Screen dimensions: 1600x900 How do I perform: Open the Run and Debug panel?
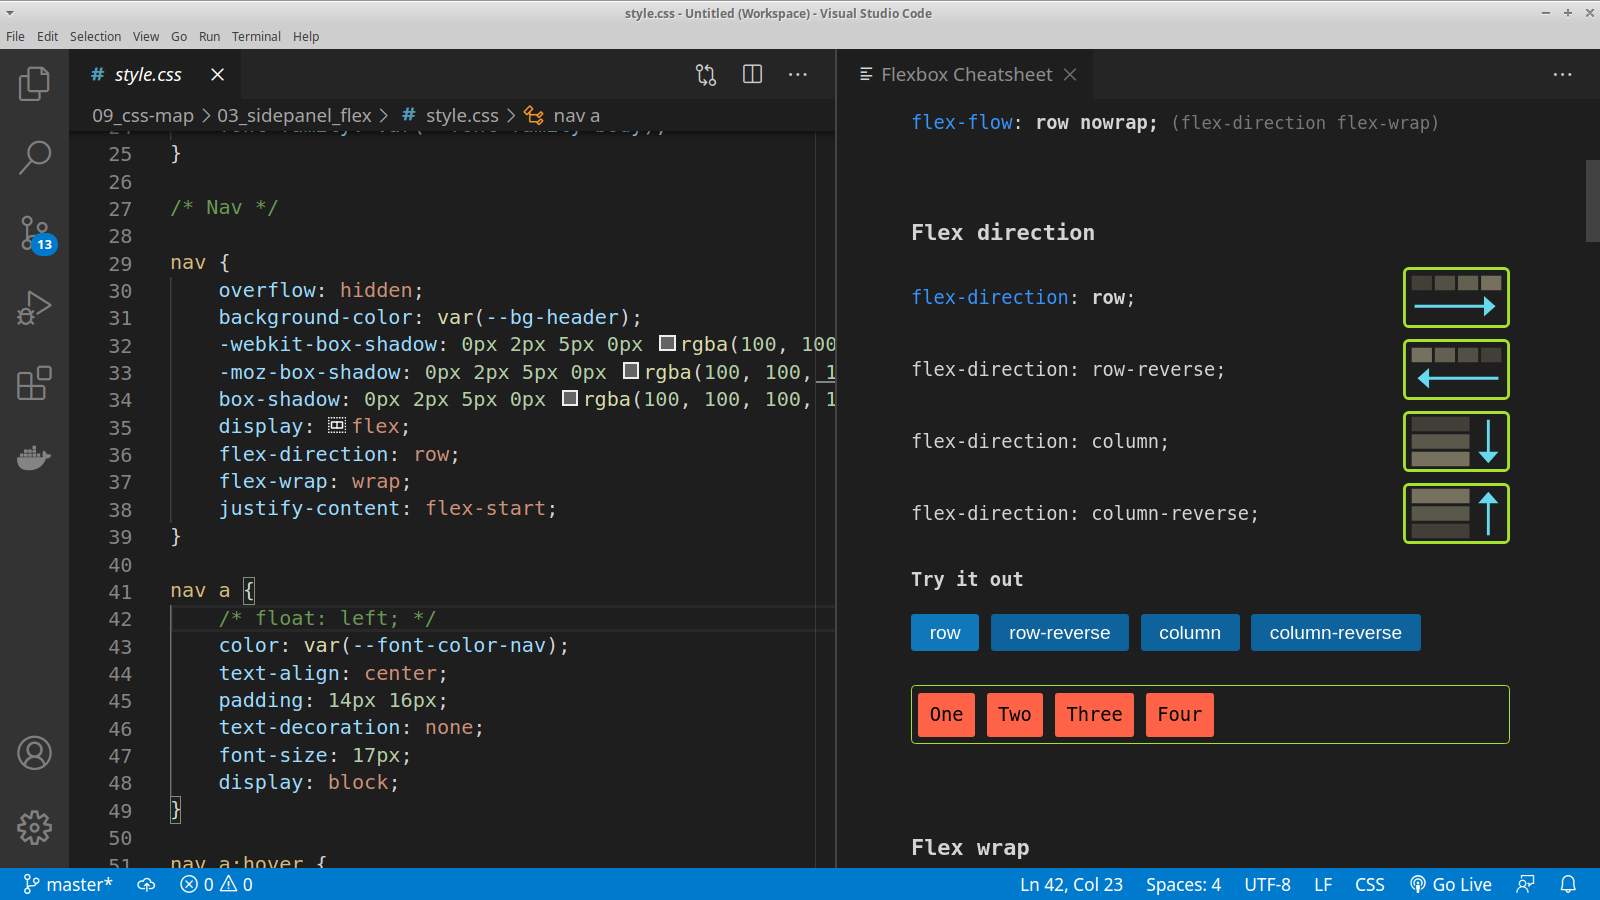pos(35,308)
